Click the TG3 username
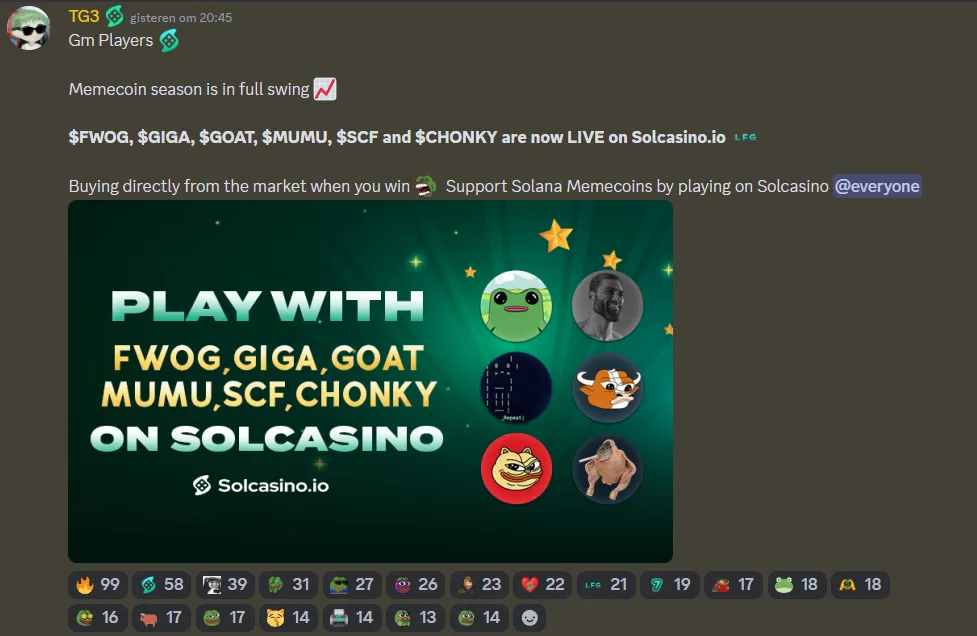This screenshot has height=636, width=977. [x=83, y=16]
